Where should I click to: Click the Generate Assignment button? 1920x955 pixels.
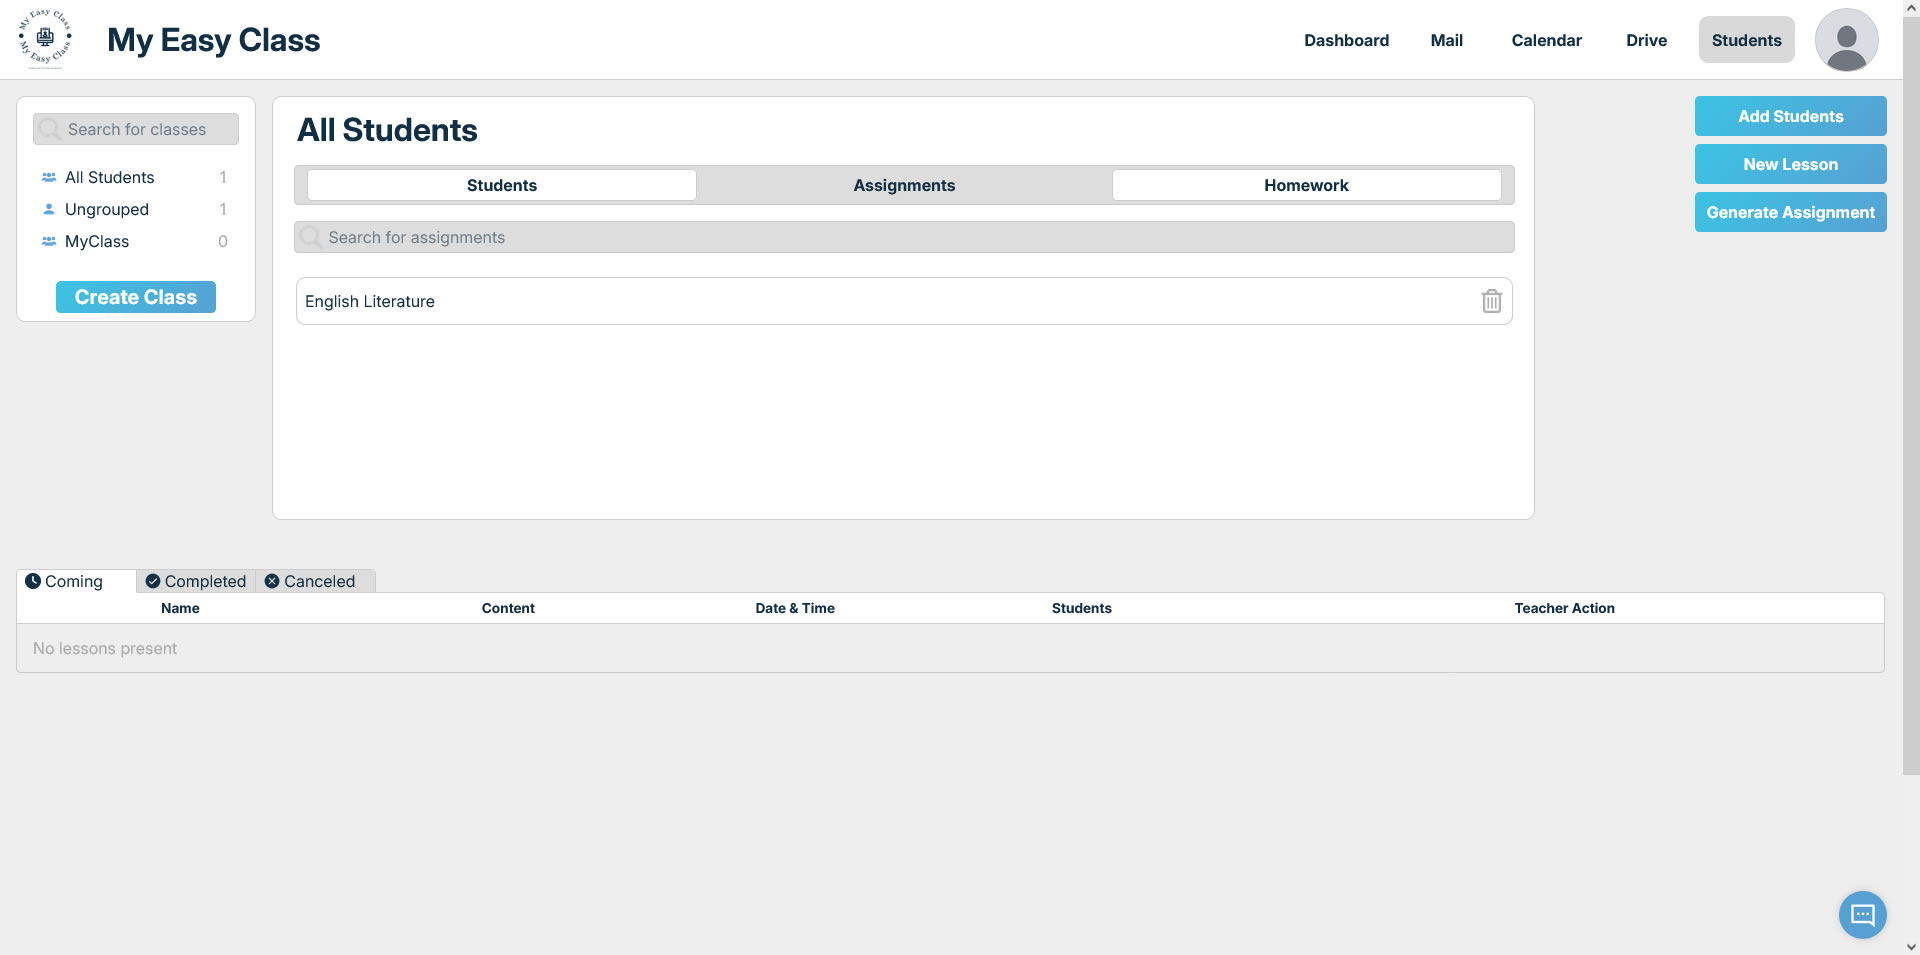(x=1790, y=212)
